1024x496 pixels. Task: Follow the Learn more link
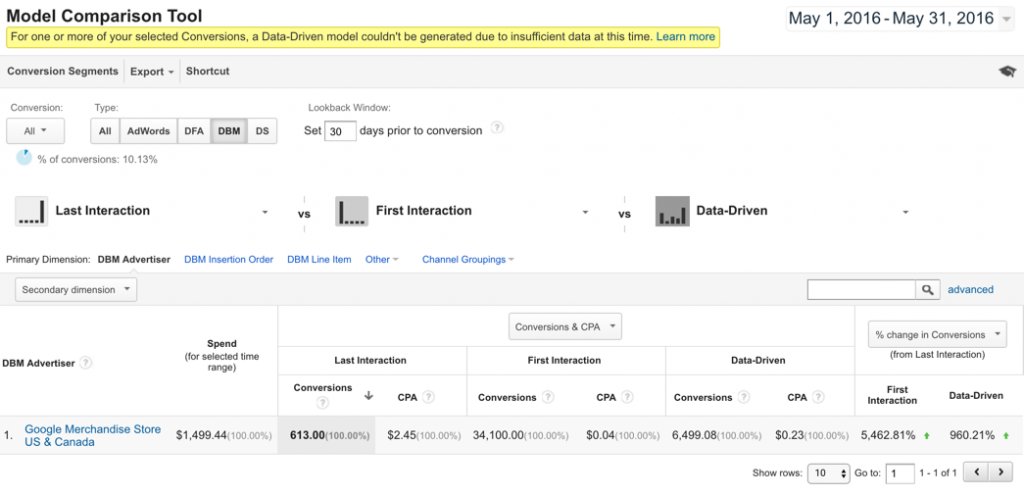tap(686, 37)
